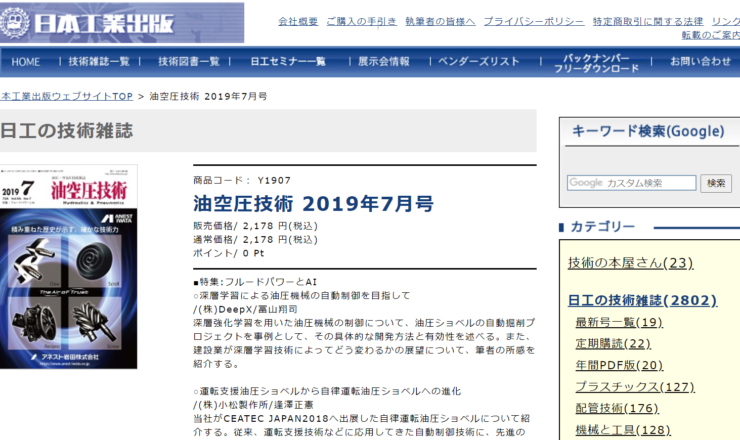
Task: Click the 日工の技術雑誌 section heading
Action: click(67, 131)
